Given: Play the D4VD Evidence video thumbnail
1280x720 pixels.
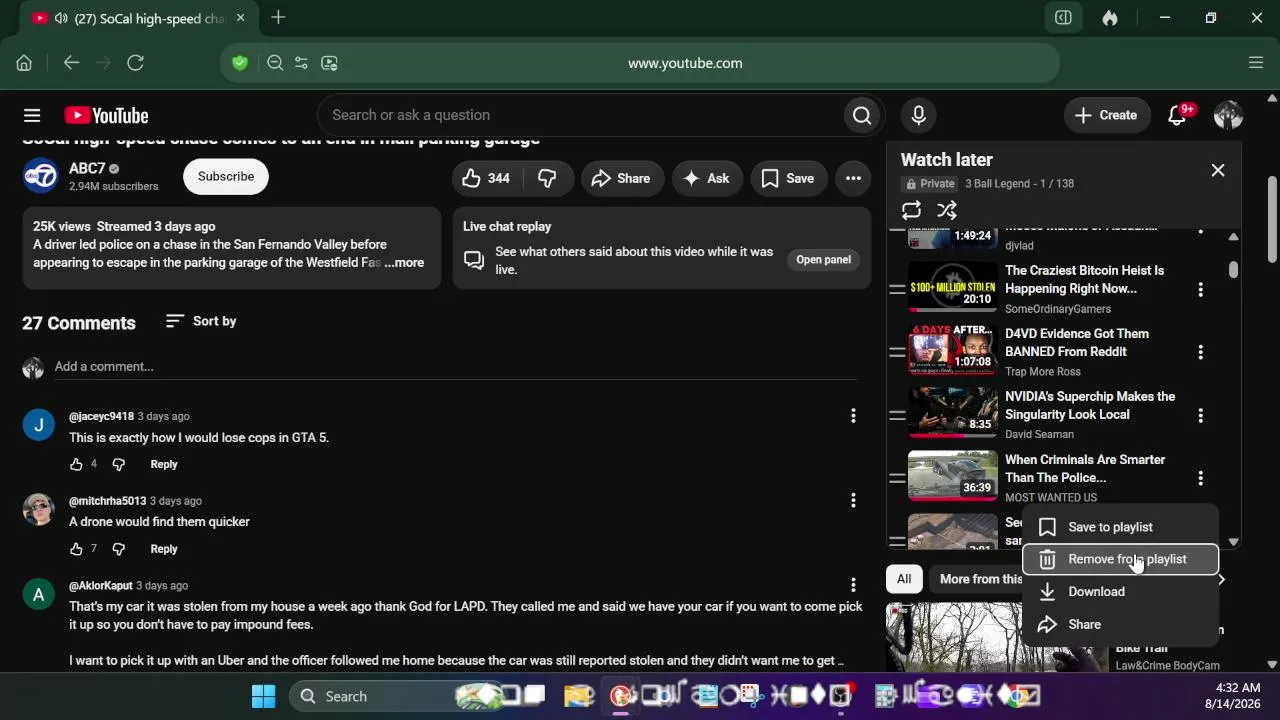Looking at the screenshot, I should [953, 350].
